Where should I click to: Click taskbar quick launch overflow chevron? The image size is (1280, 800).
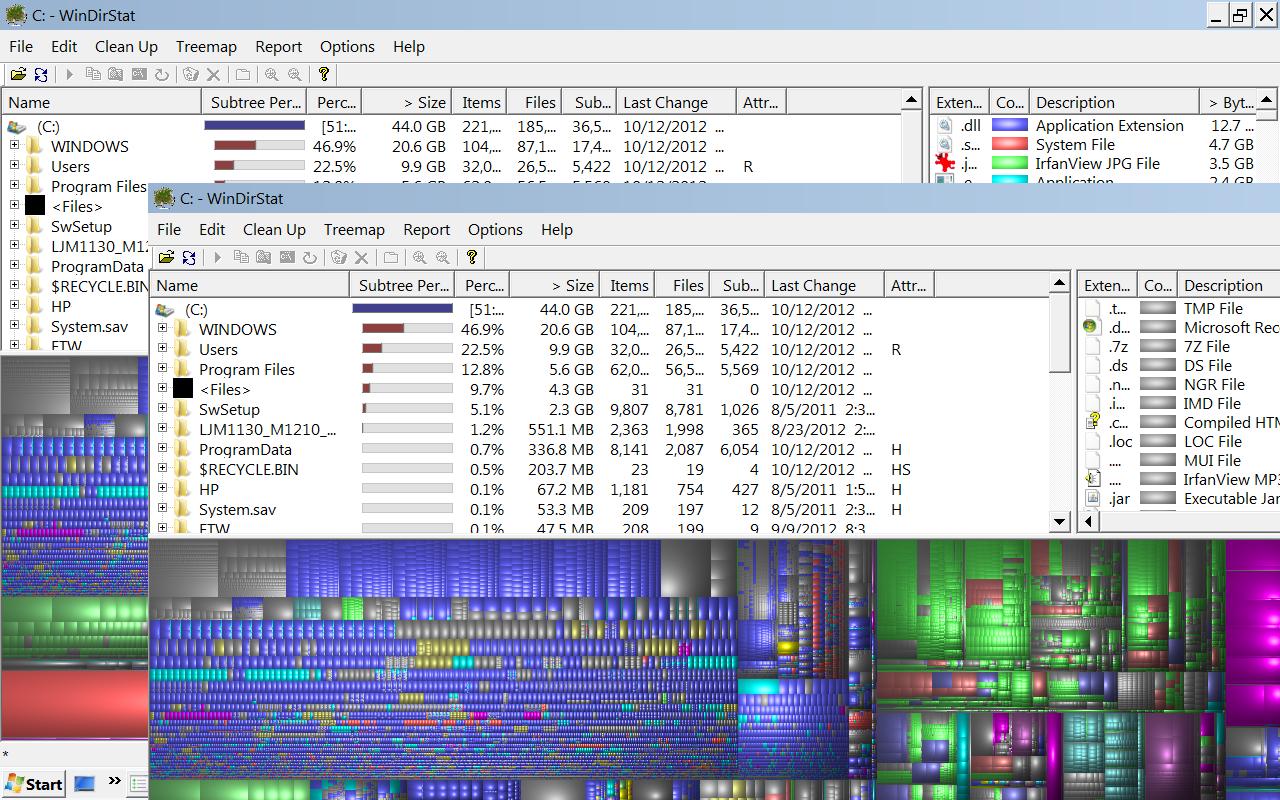coord(114,781)
